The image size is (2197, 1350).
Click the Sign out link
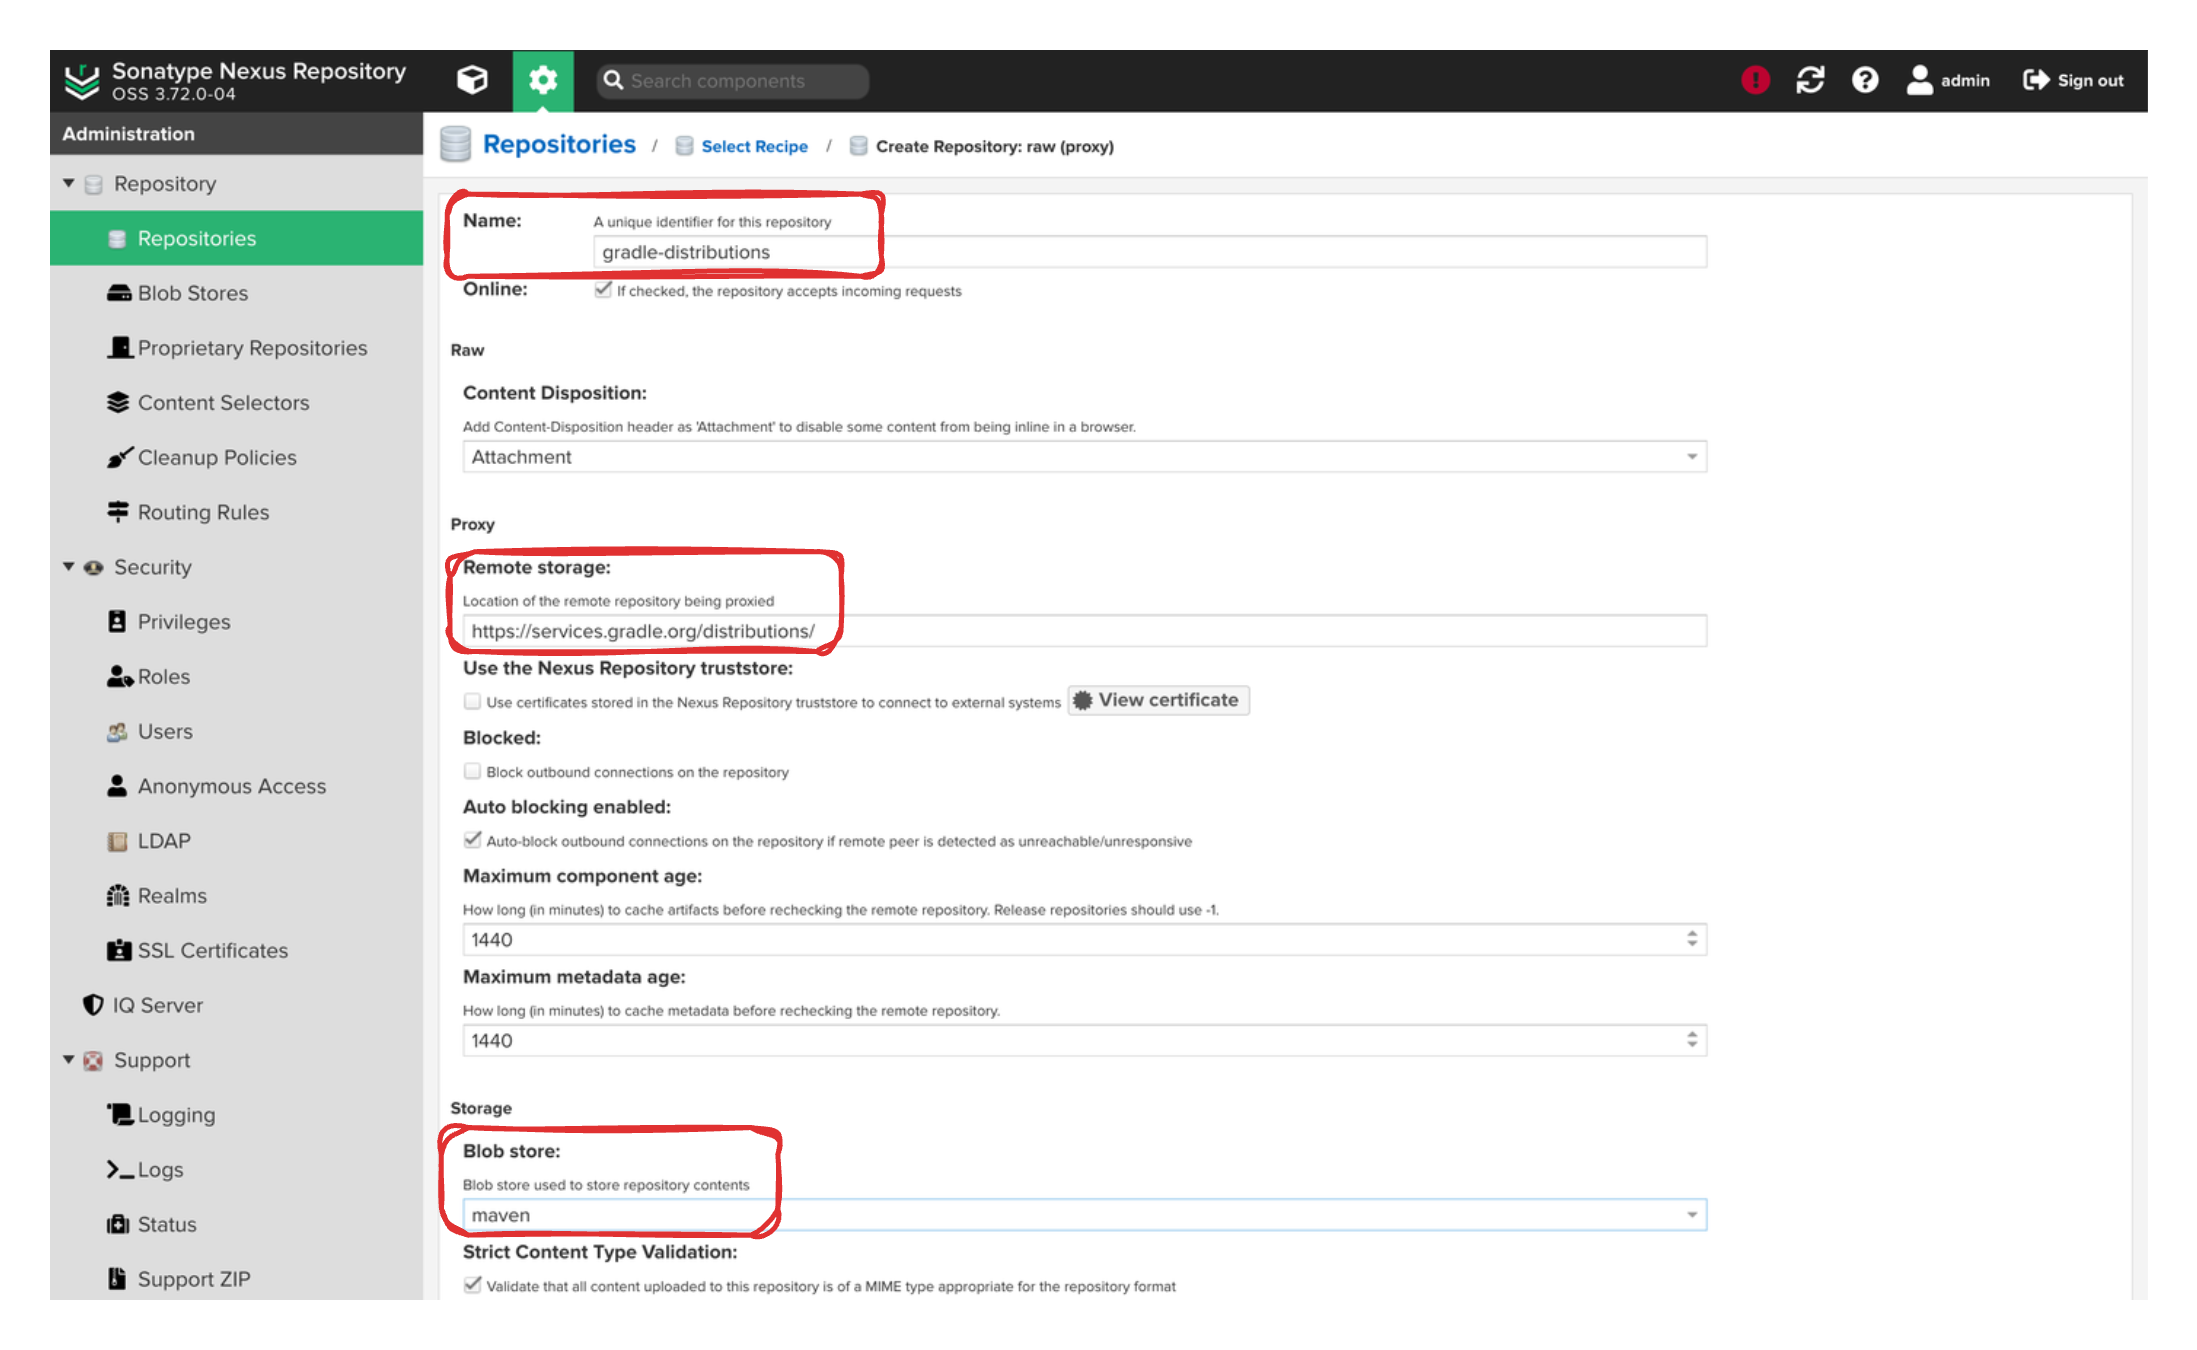[2073, 80]
